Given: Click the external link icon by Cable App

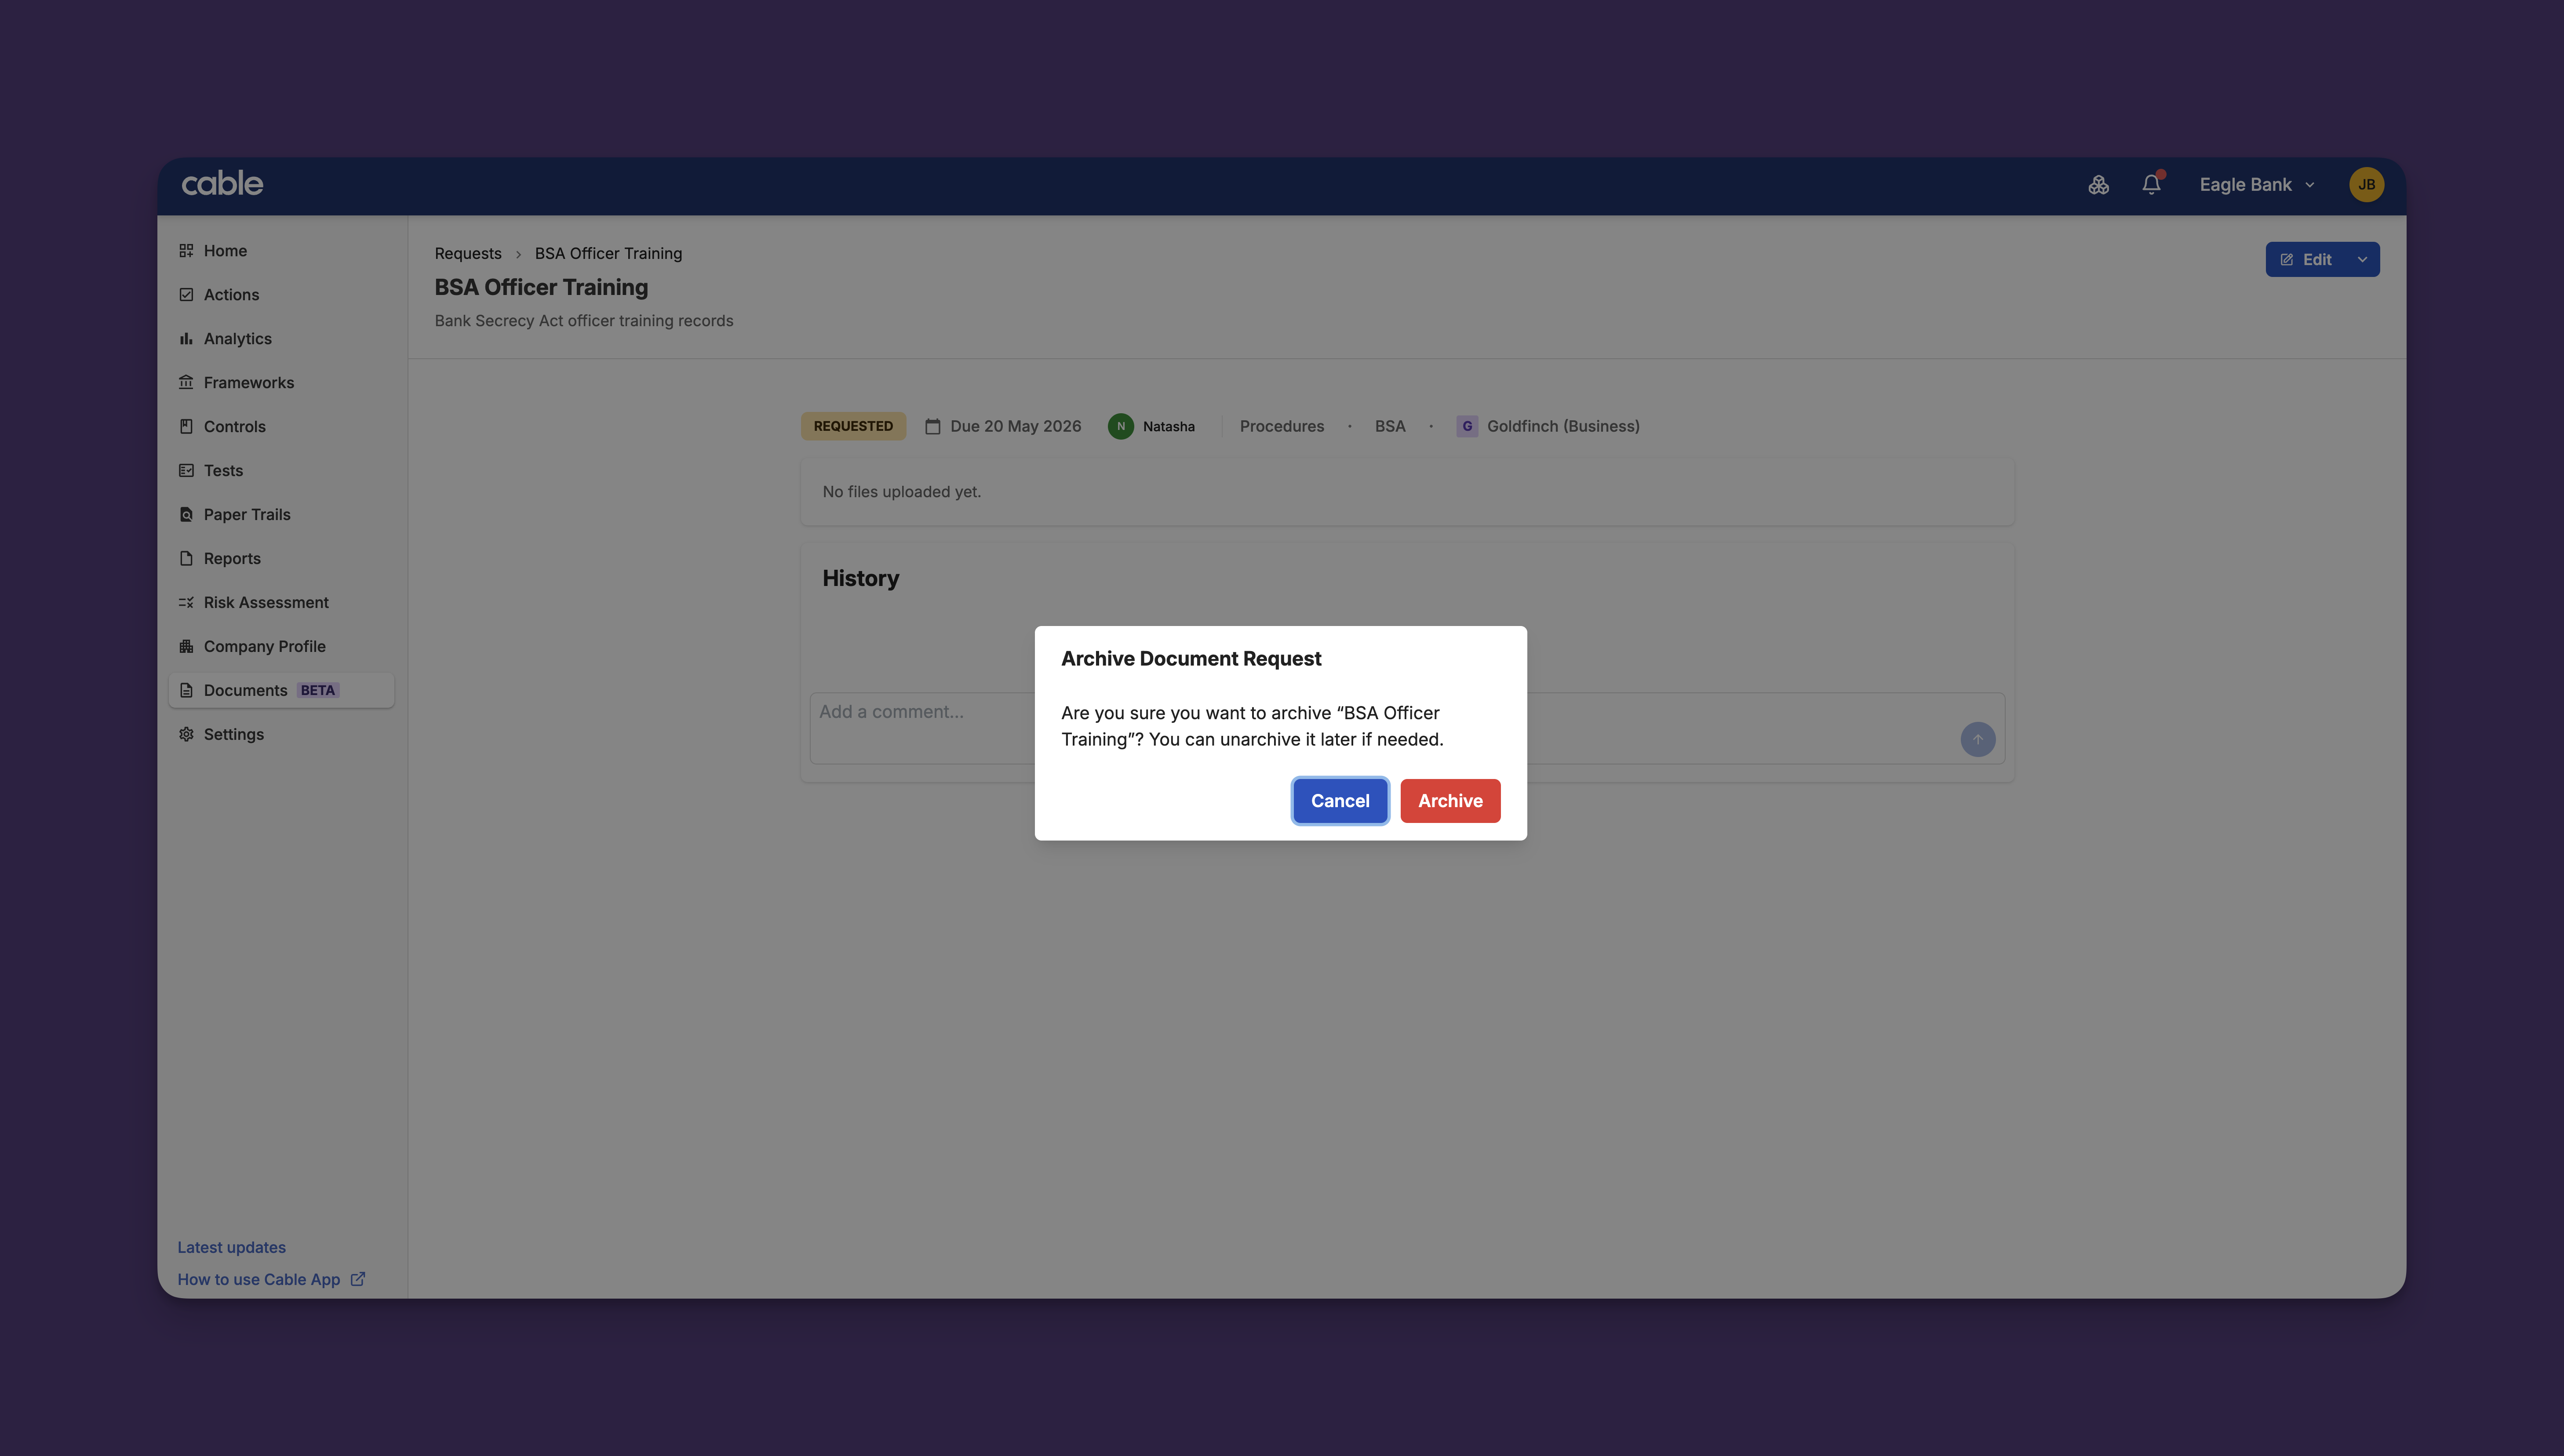Looking at the screenshot, I should [358, 1279].
